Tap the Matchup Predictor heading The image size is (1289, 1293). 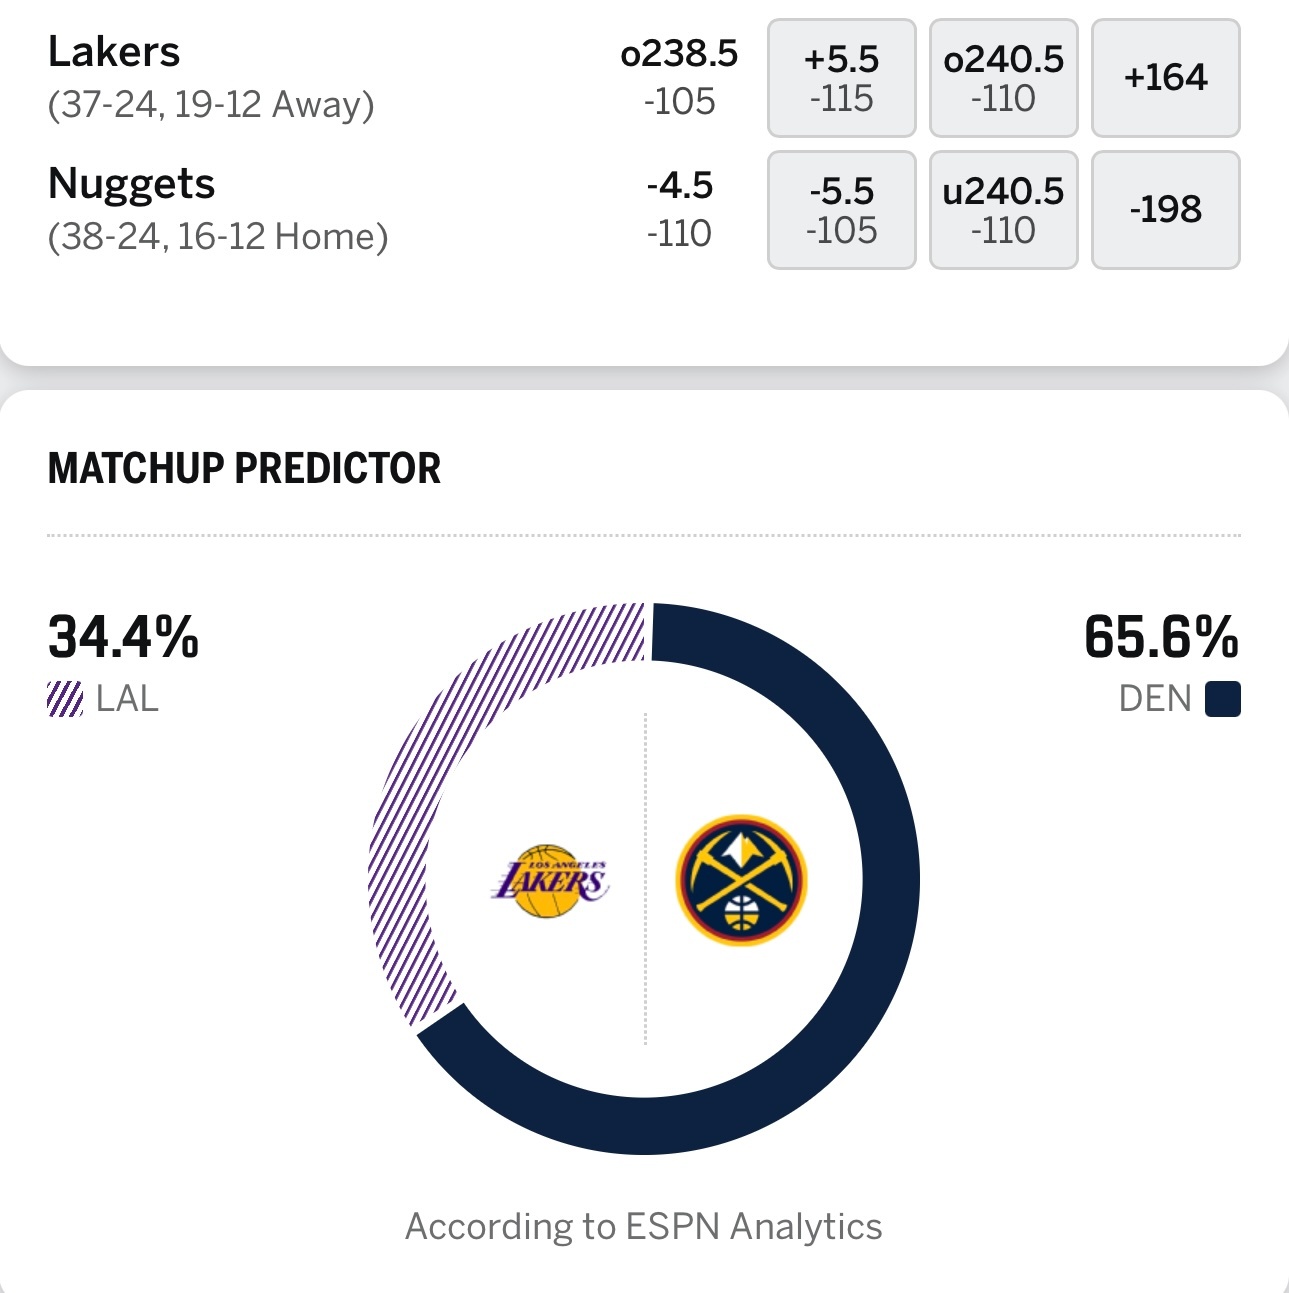coord(244,468)
